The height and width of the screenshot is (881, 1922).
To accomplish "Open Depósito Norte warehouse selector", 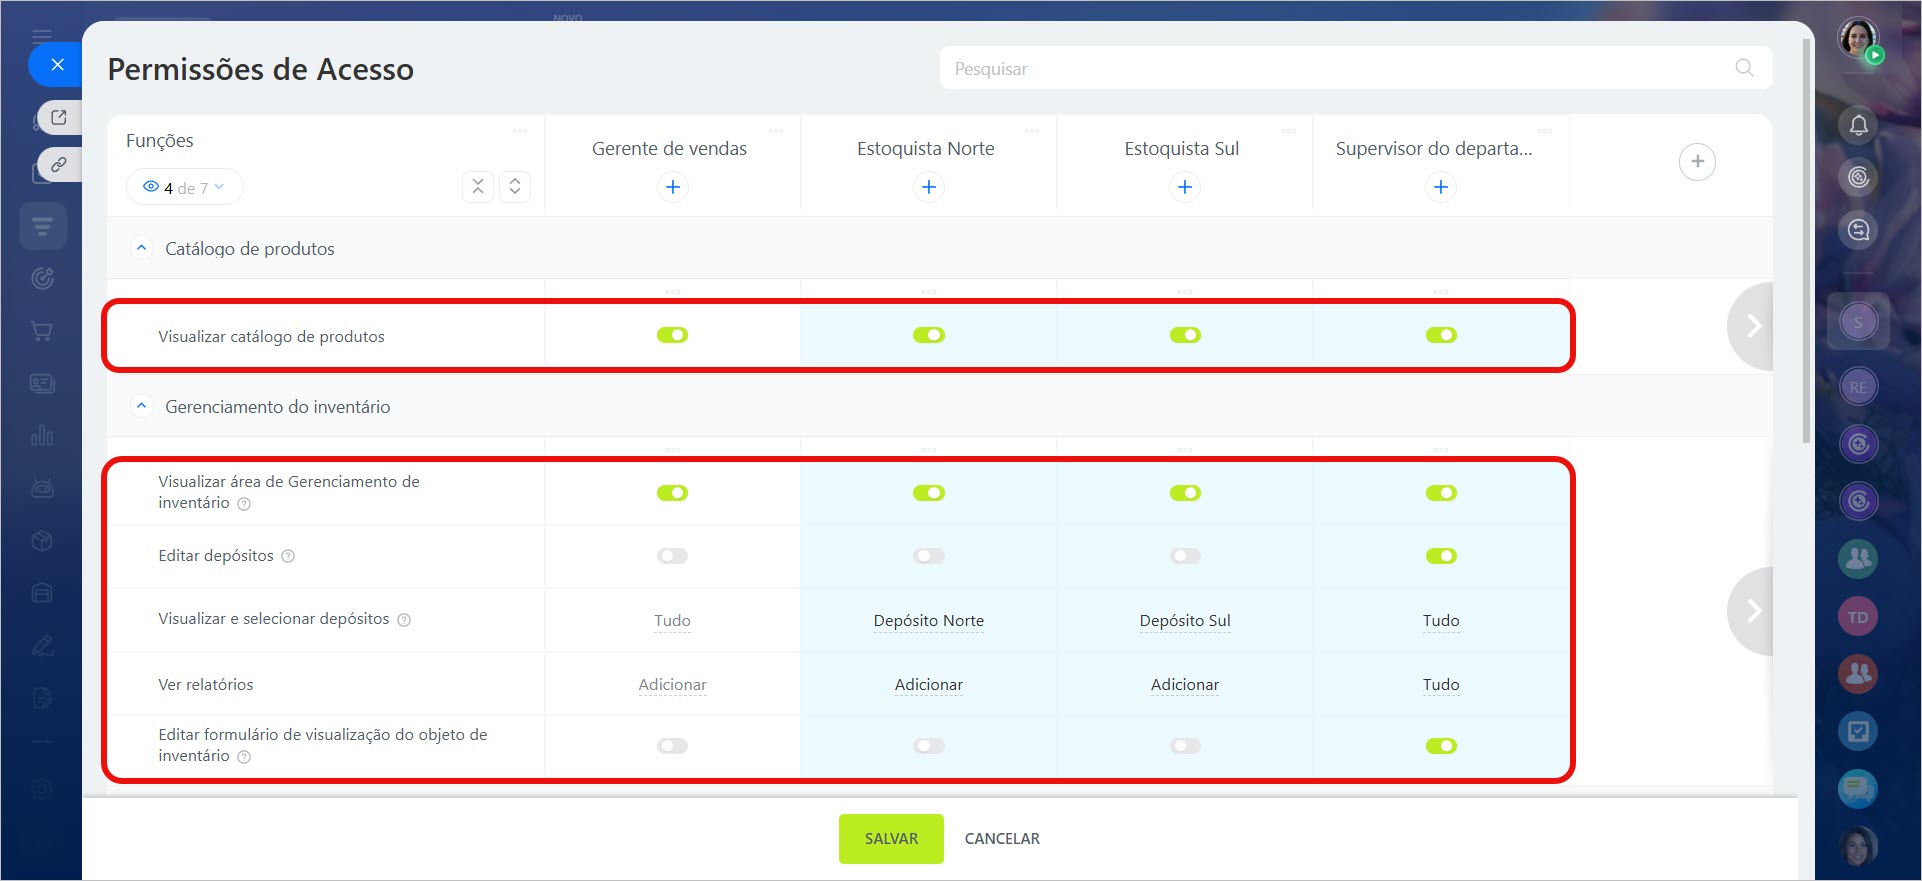I will tap(929, 621).
